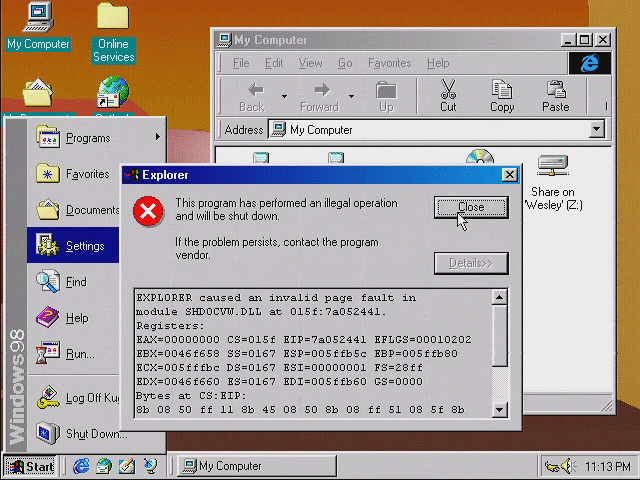Click error details scrollbar down arrow
This screenshot has width=640, height=480.
(500, 409)
